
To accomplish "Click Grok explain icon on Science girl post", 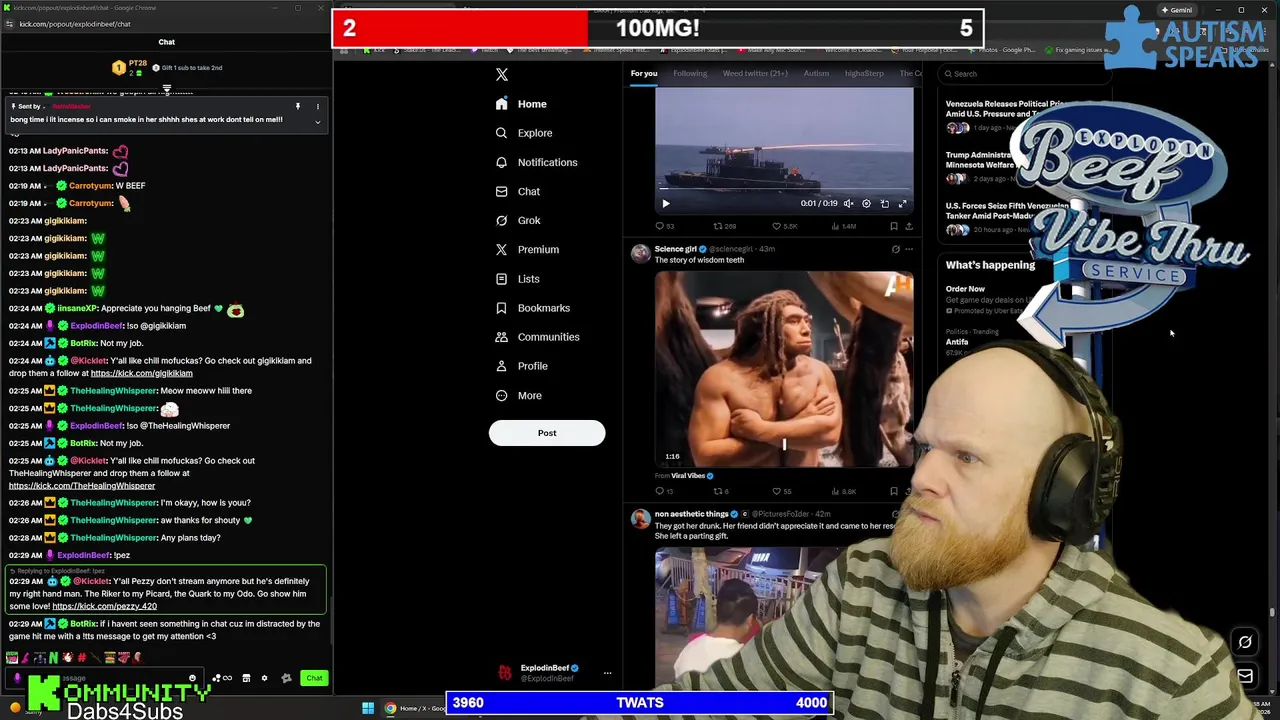I will pyautogui.click(x=895, y=249).
